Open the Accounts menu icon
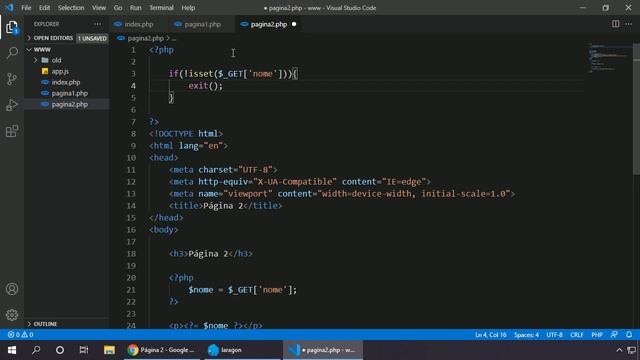640x360 pixels. tap(12, 289)
